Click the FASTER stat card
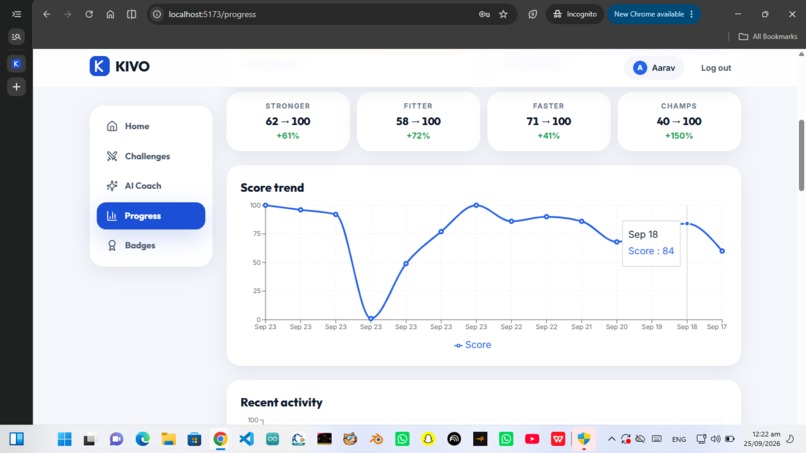The image size is (806, 453). pyautogui.click(x=548, y=121)
